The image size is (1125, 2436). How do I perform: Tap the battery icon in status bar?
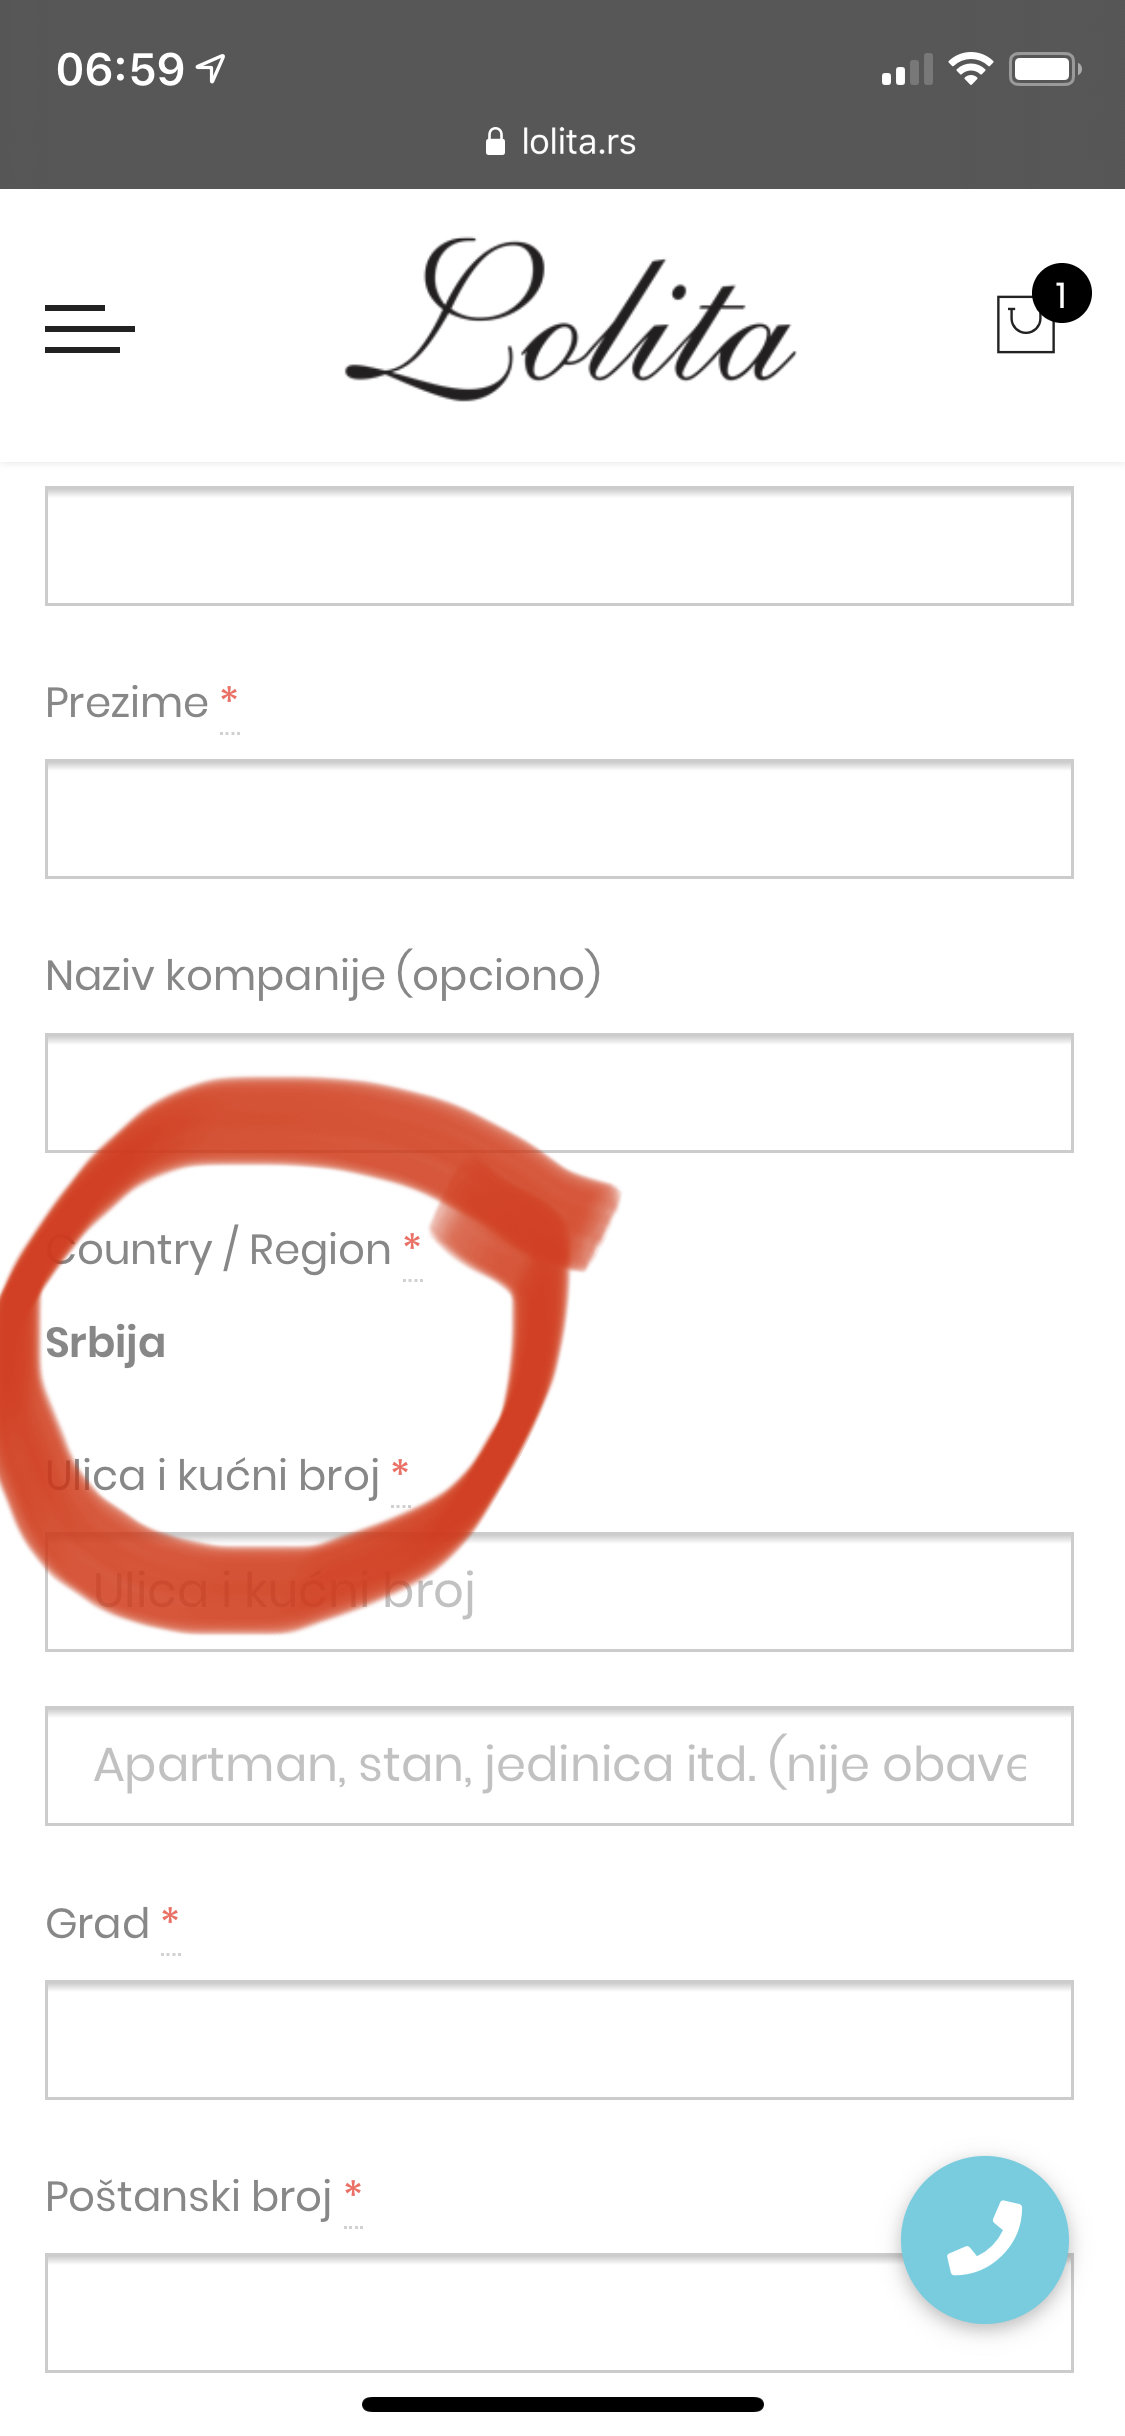click(1045, 69)
